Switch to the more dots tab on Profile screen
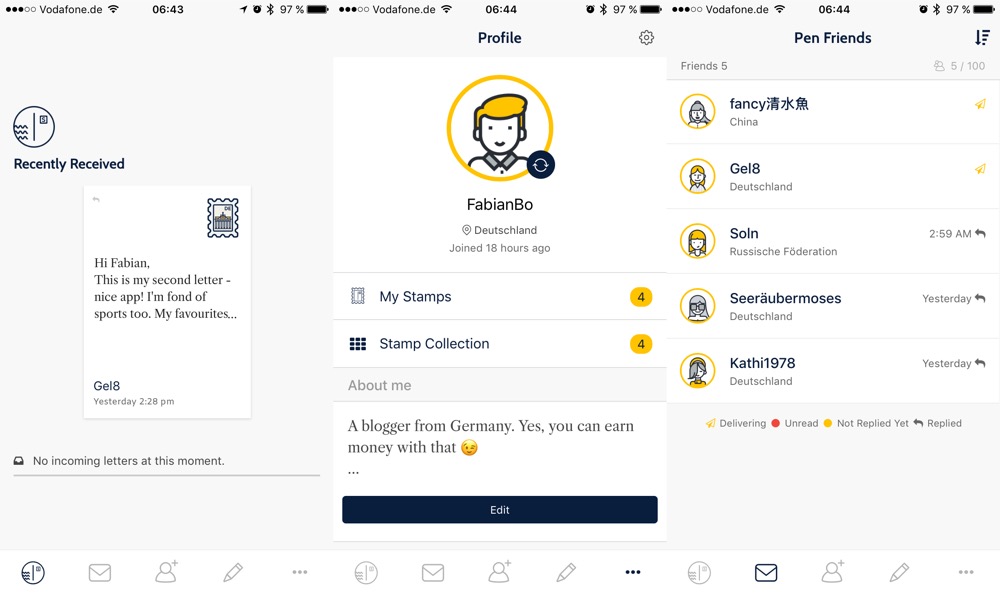This screenshot has height=593, width=1000. (x=633, y=572)
